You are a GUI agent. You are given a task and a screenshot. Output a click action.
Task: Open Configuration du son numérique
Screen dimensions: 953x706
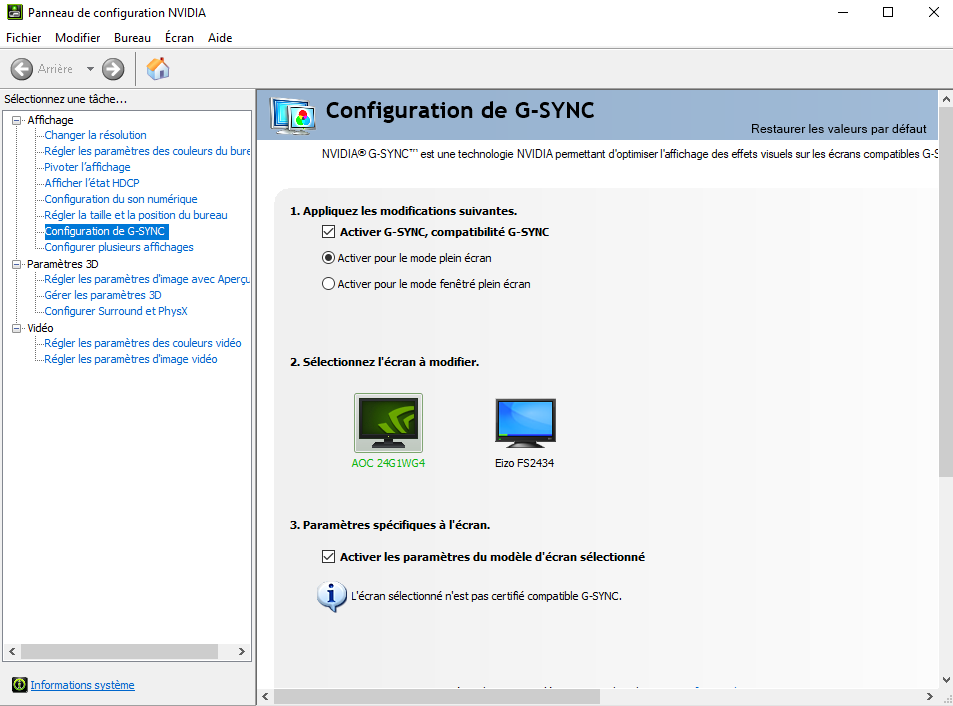tap(121, 199)
